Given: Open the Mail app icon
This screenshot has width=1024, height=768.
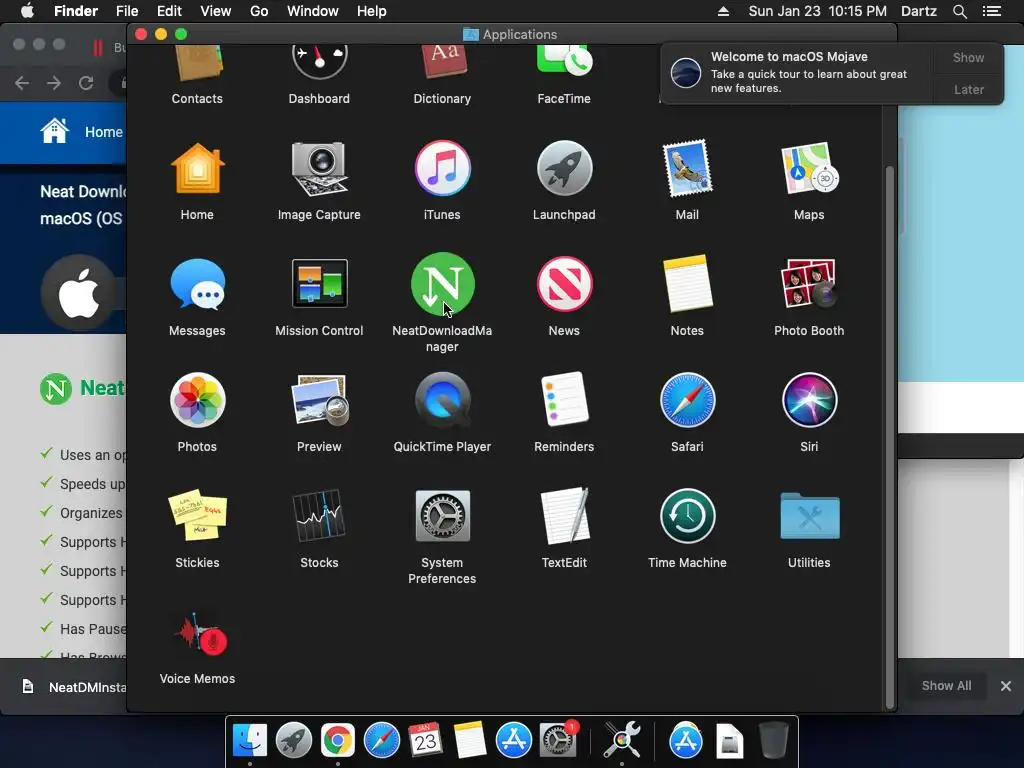Looking at the screenshot, I should click(687, 168).
